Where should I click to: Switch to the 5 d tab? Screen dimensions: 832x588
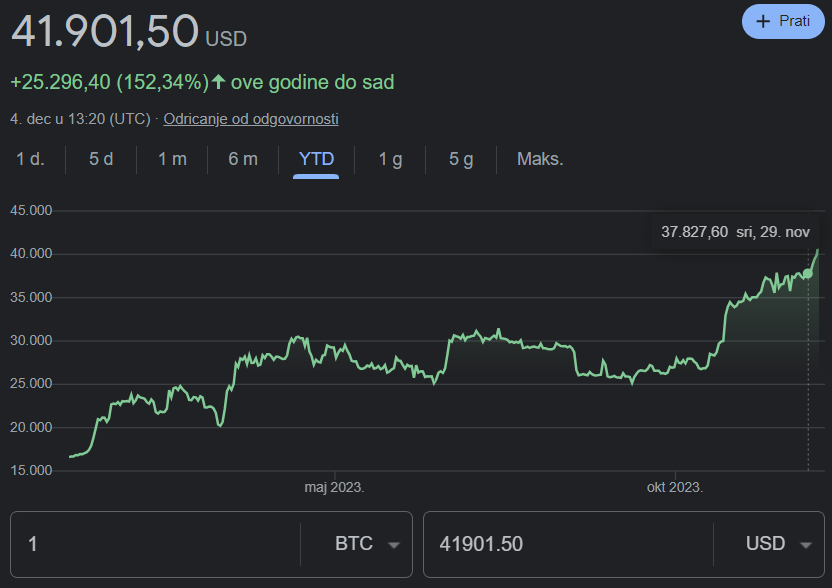point(101,159)
